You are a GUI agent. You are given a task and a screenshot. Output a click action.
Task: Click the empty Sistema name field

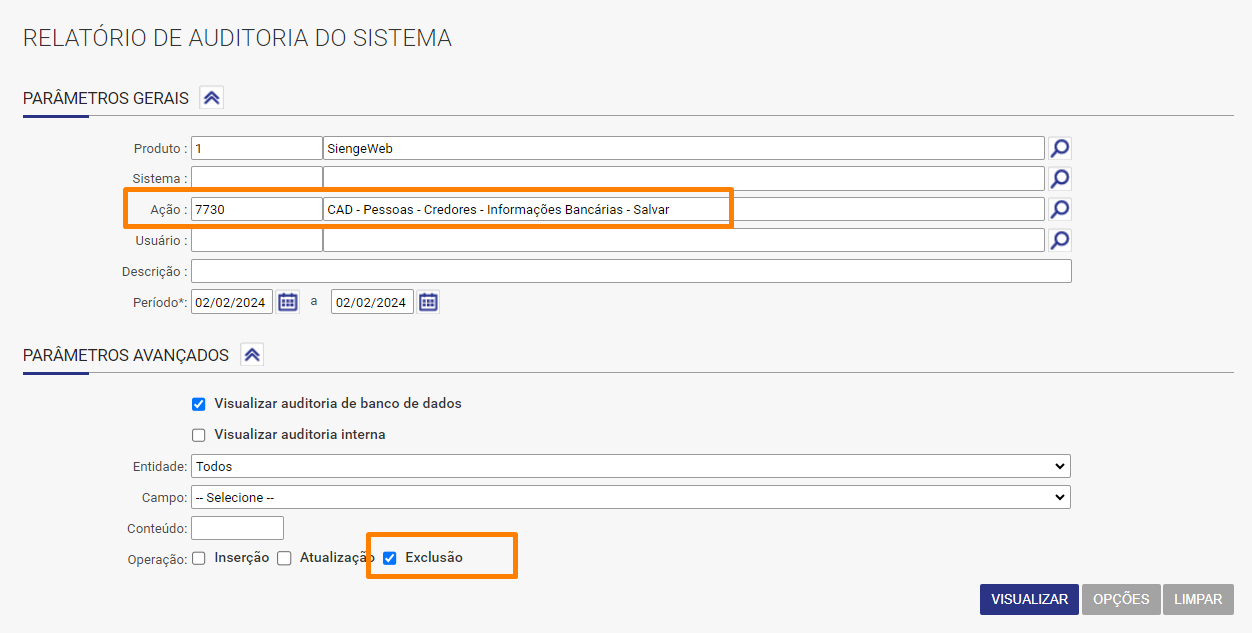(684, 179)
